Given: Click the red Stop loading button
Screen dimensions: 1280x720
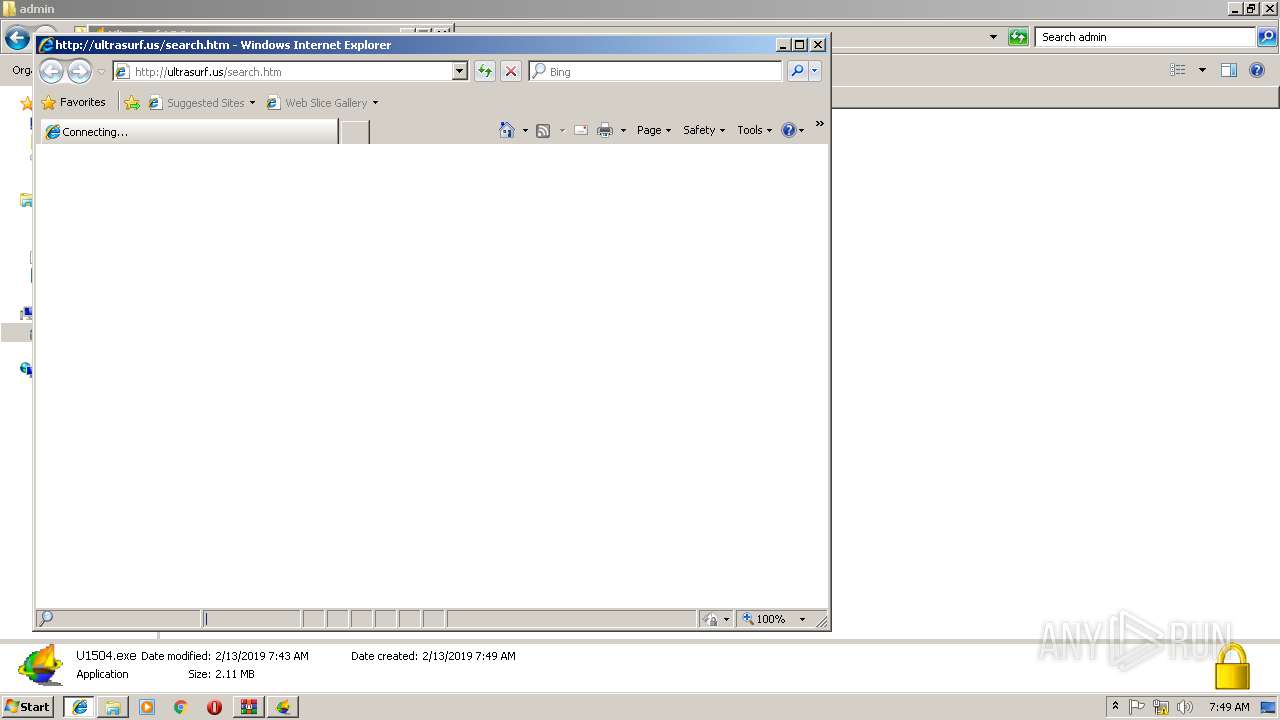Looking at the screenshot, I should coord(511,72).
